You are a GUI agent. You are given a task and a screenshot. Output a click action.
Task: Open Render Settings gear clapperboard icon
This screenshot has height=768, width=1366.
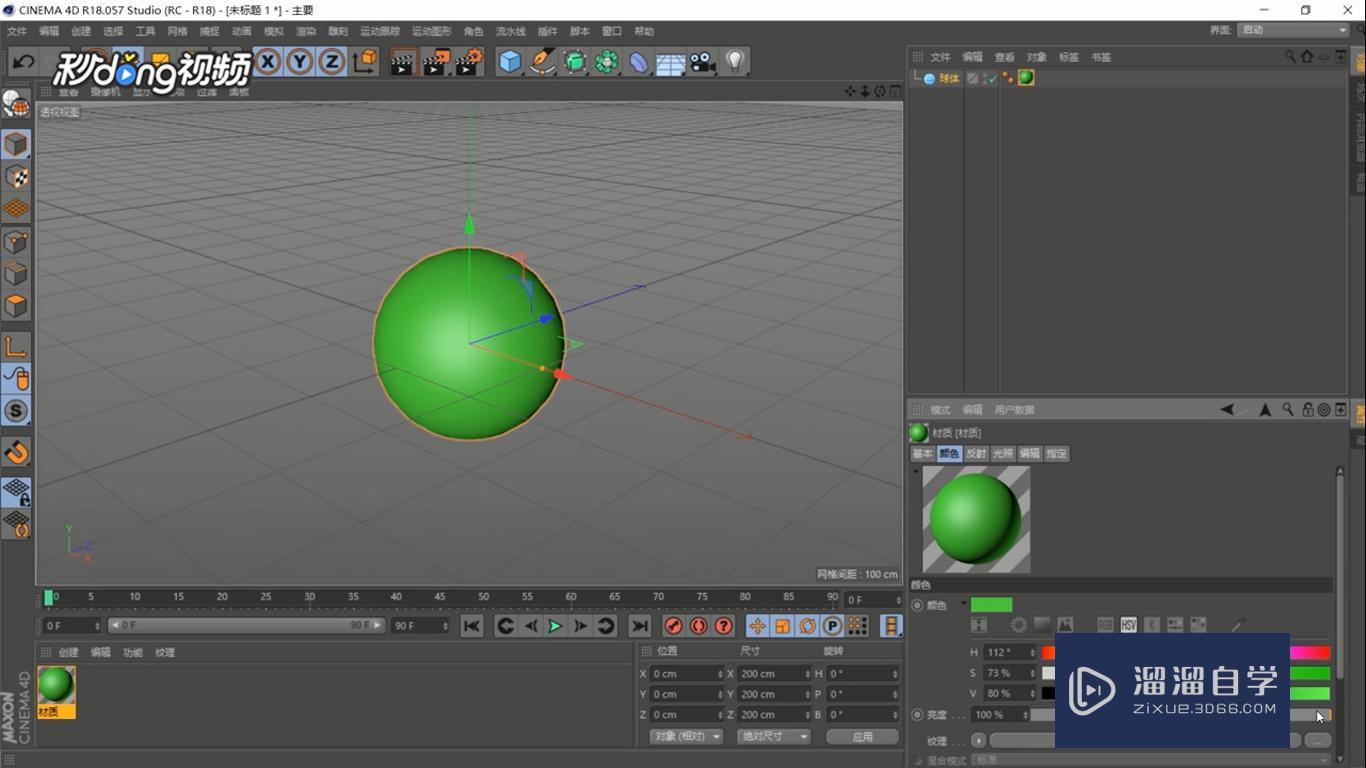coord(469,62)
